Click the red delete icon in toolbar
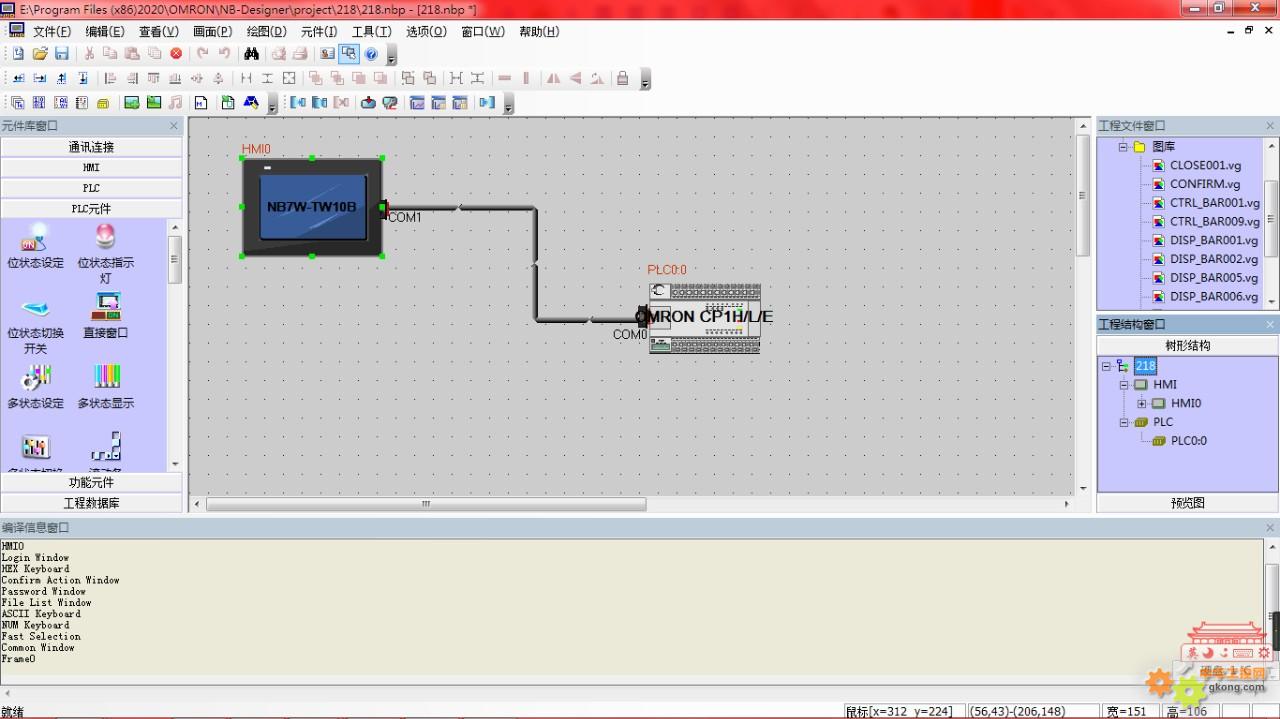Screen dimensions: 1280x719 [x=176, y=53]
